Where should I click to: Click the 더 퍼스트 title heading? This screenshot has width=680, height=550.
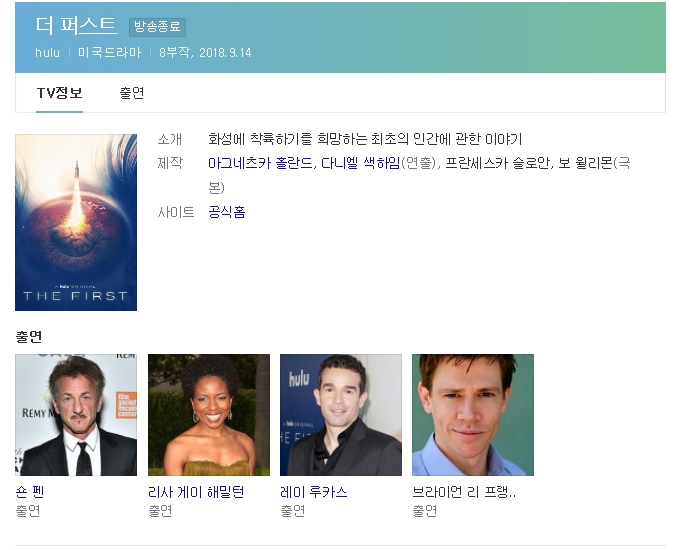pyautogui.click(x=76, y=26)
